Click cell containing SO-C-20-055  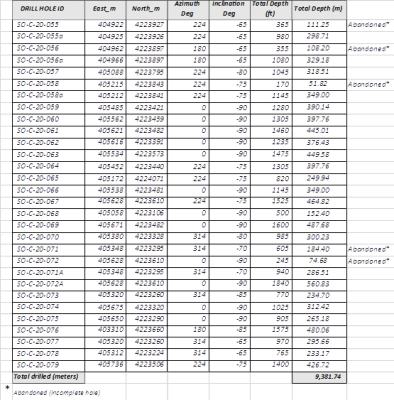click(49, 25)
